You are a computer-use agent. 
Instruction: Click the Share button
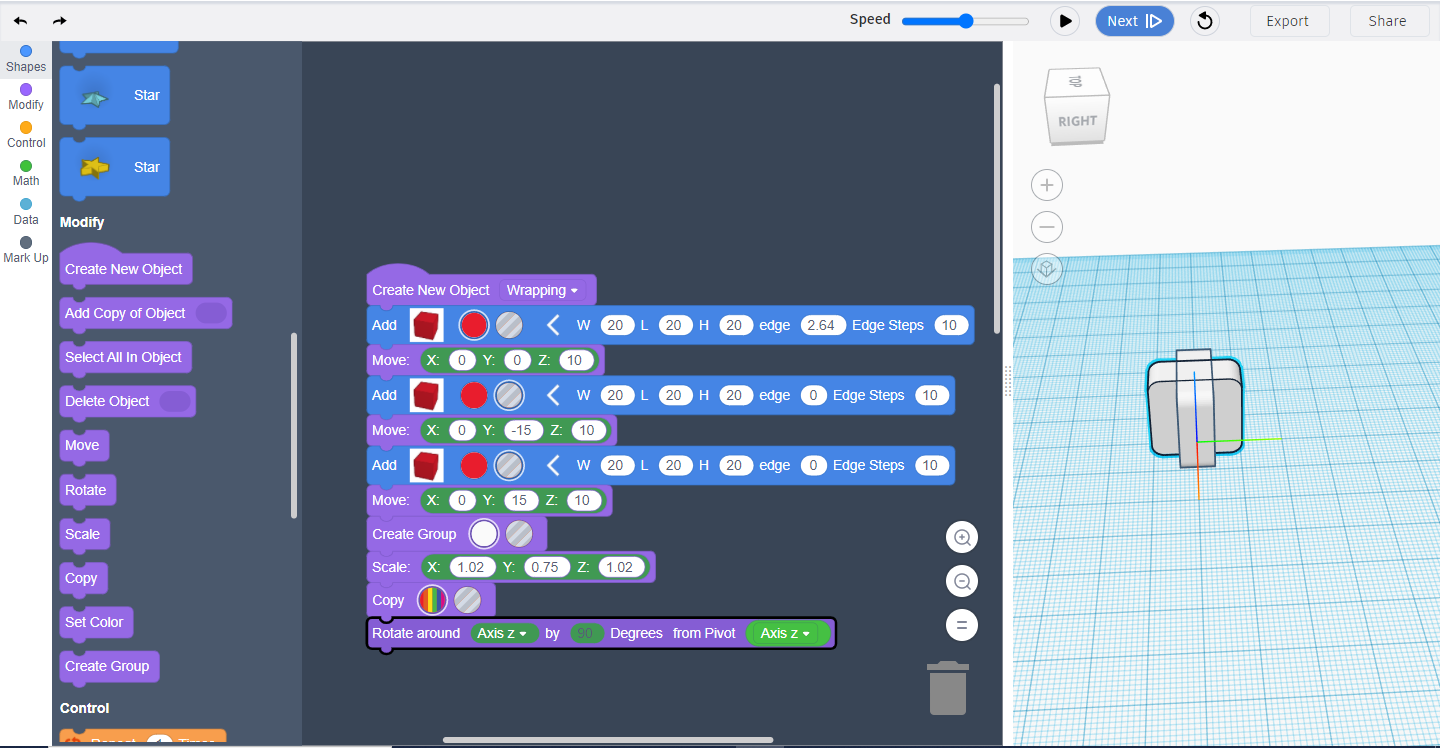1387,21
